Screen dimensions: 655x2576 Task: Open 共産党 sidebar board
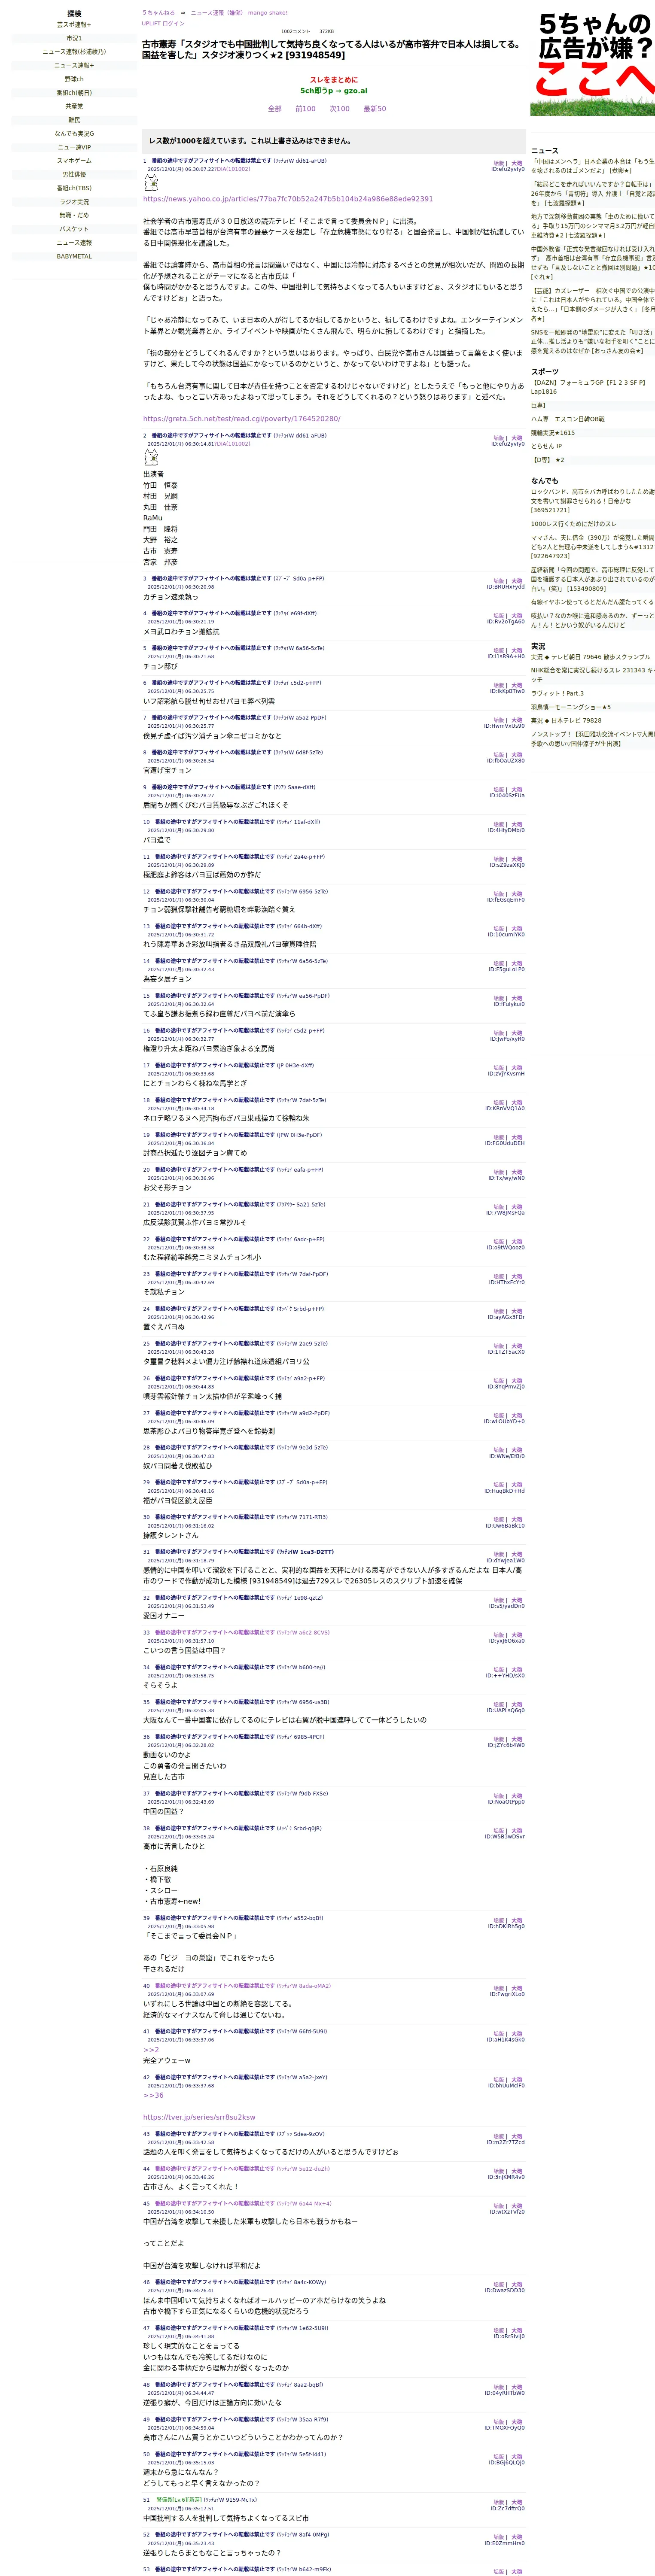click(74, 106)
